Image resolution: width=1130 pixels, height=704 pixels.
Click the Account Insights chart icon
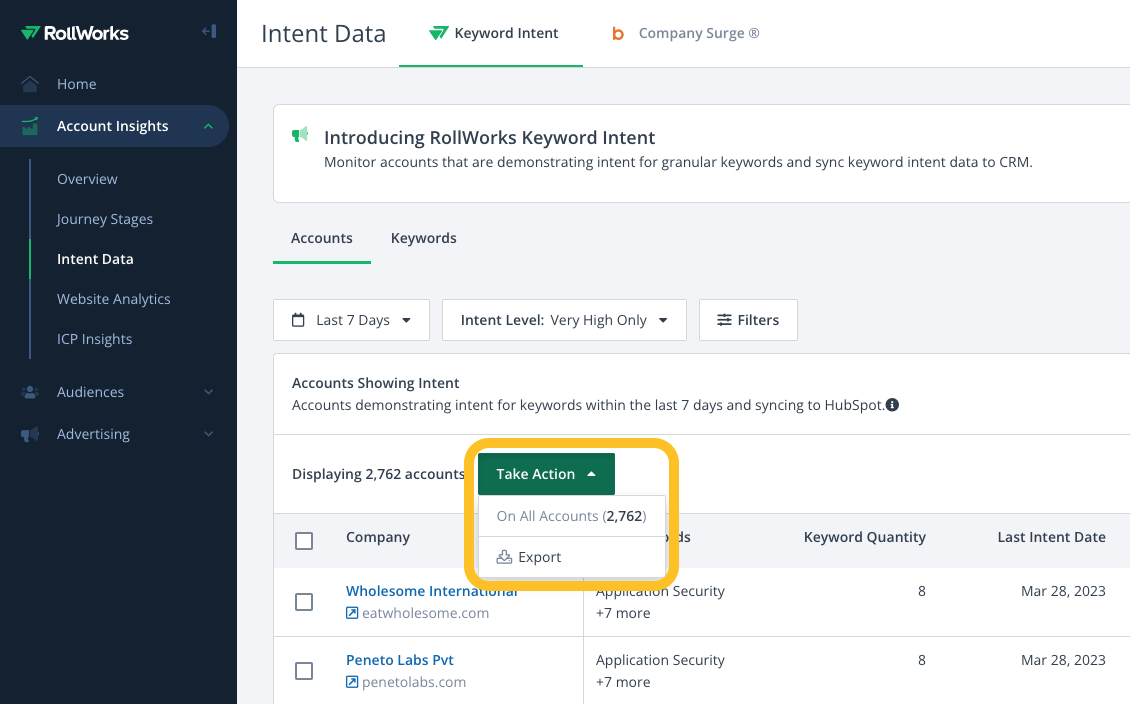[30, 126]
